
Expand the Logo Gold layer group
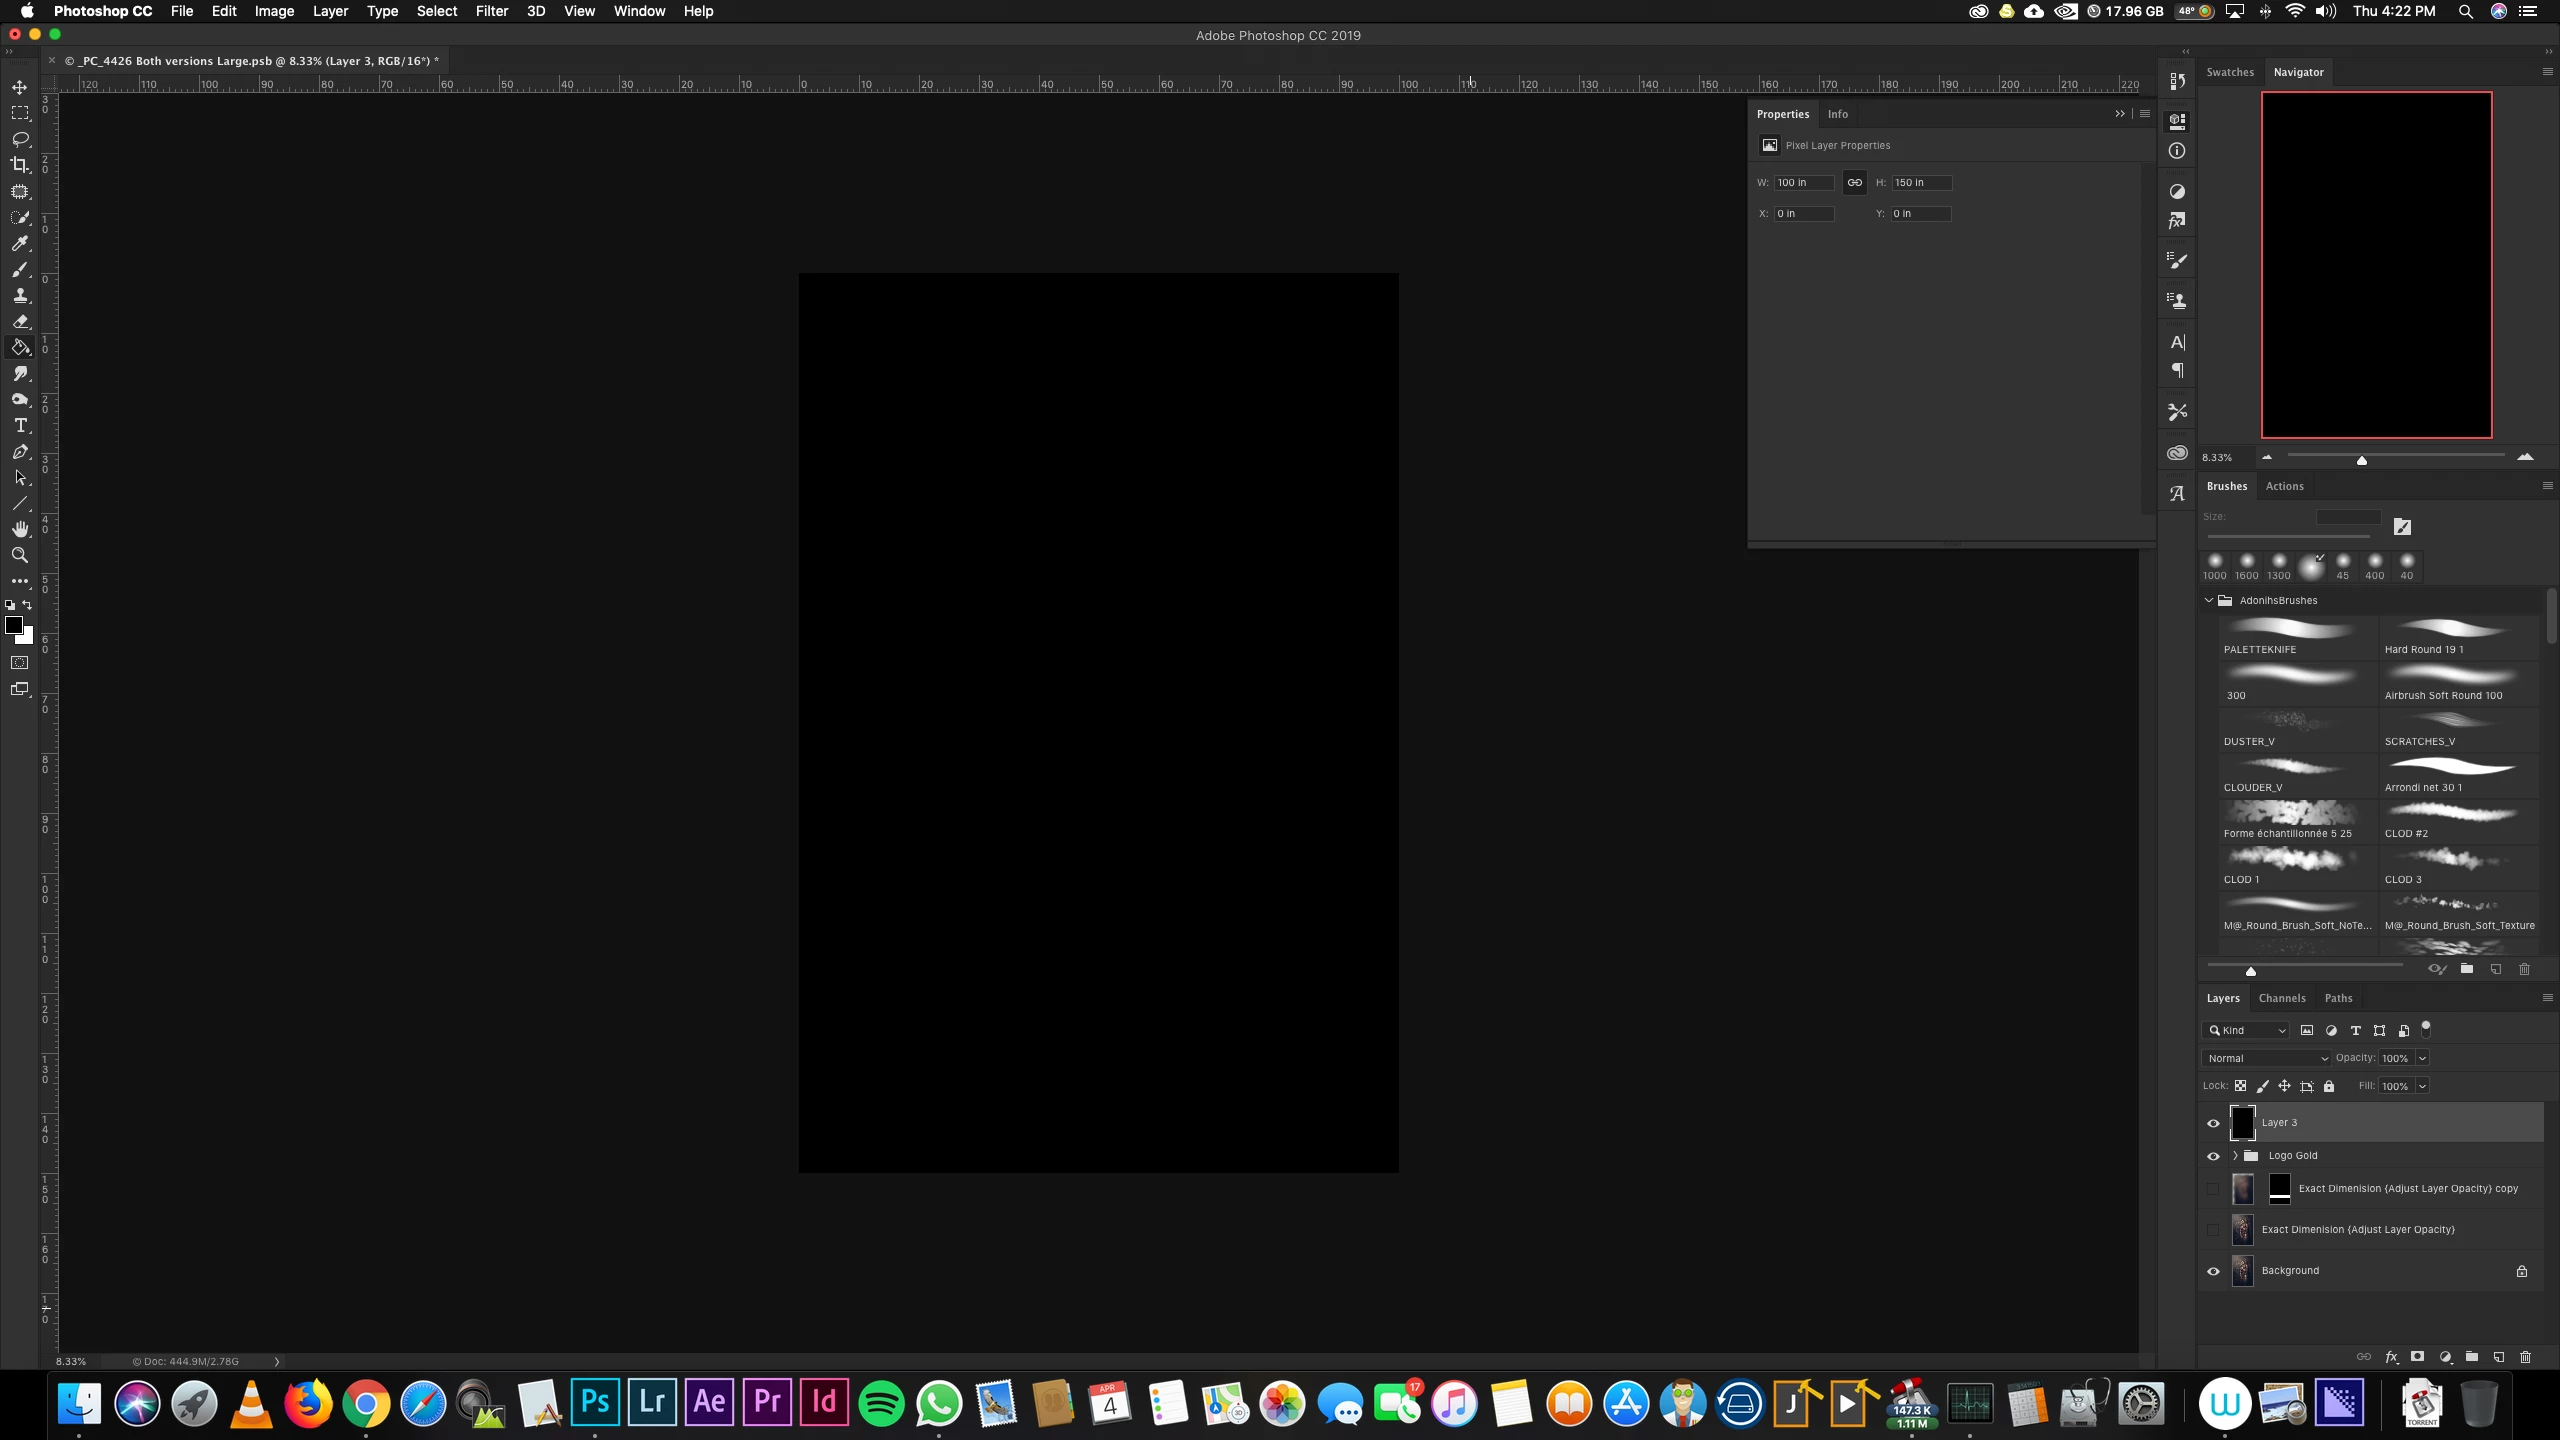pyautogui.click(x=2235, y=1156)
